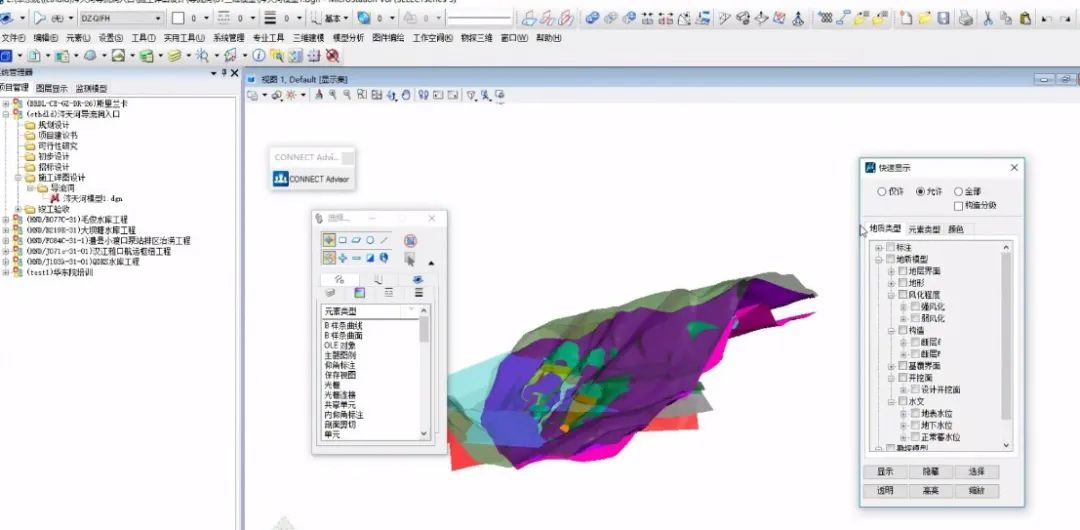Click the blue info circle toolbar icon

tap(258, 56)
